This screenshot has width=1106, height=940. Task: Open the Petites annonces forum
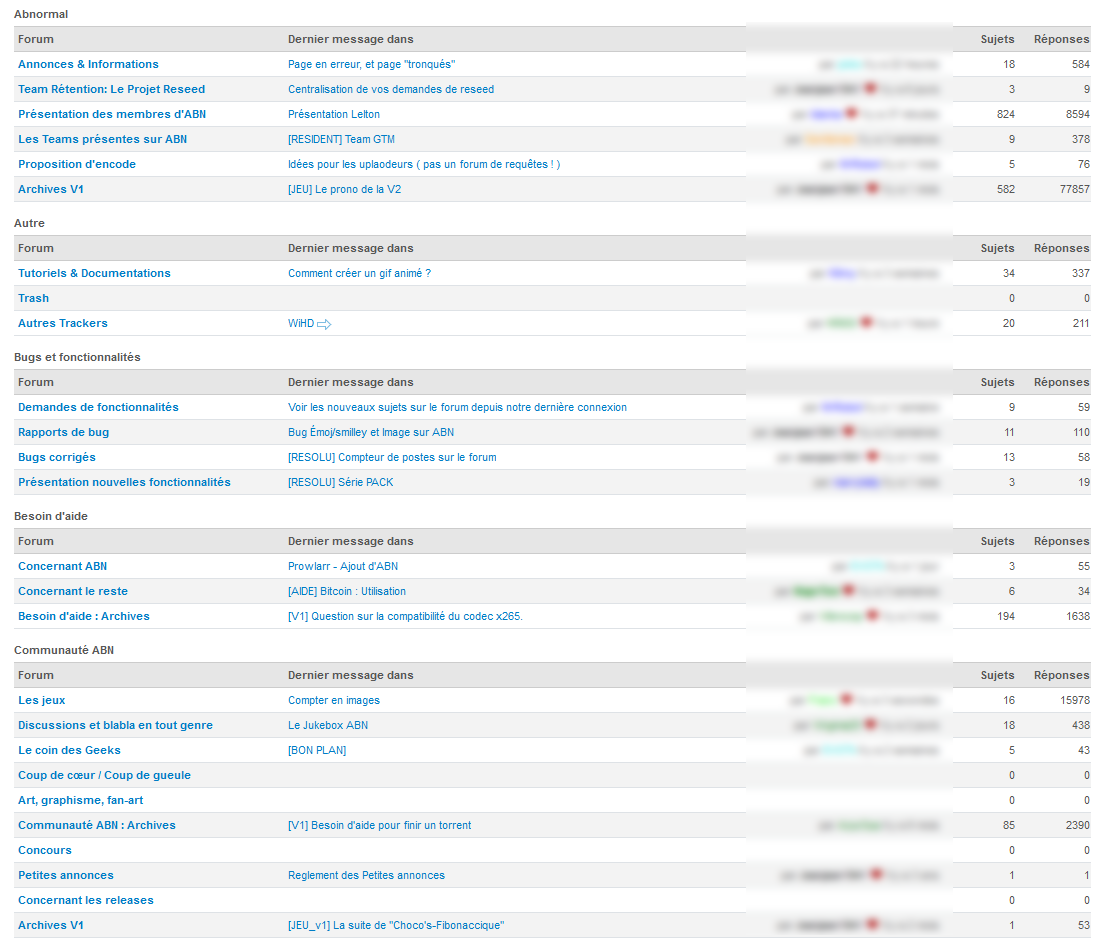coord(66,876)
